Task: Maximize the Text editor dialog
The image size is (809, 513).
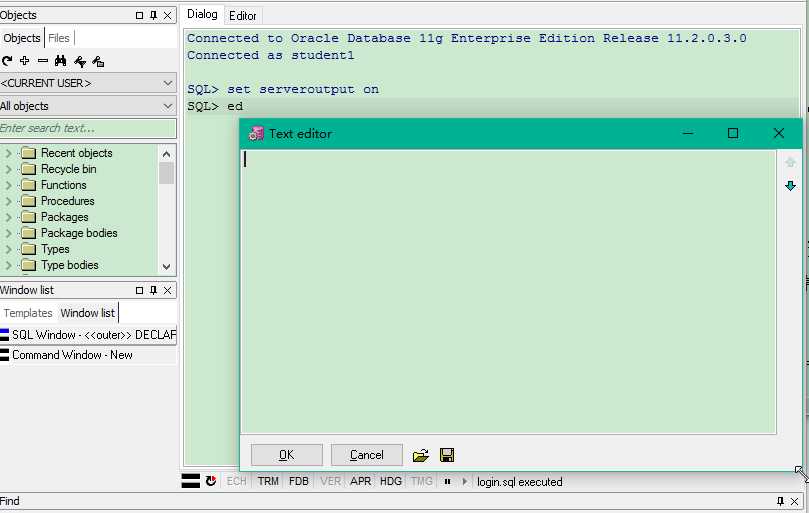Action: pos(733,133)
